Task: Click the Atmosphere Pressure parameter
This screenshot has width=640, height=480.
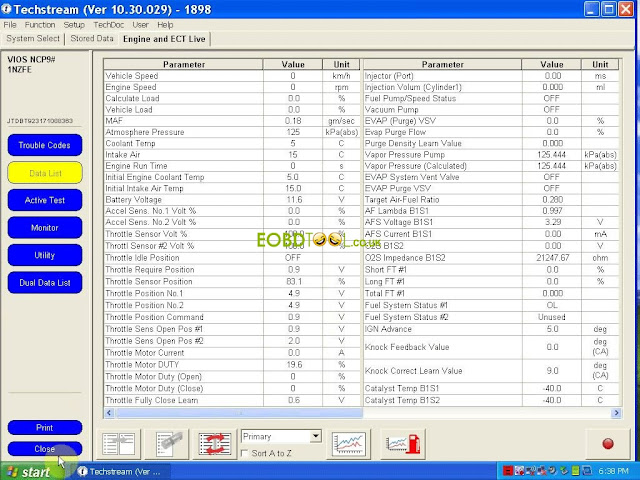Action: 145,132
